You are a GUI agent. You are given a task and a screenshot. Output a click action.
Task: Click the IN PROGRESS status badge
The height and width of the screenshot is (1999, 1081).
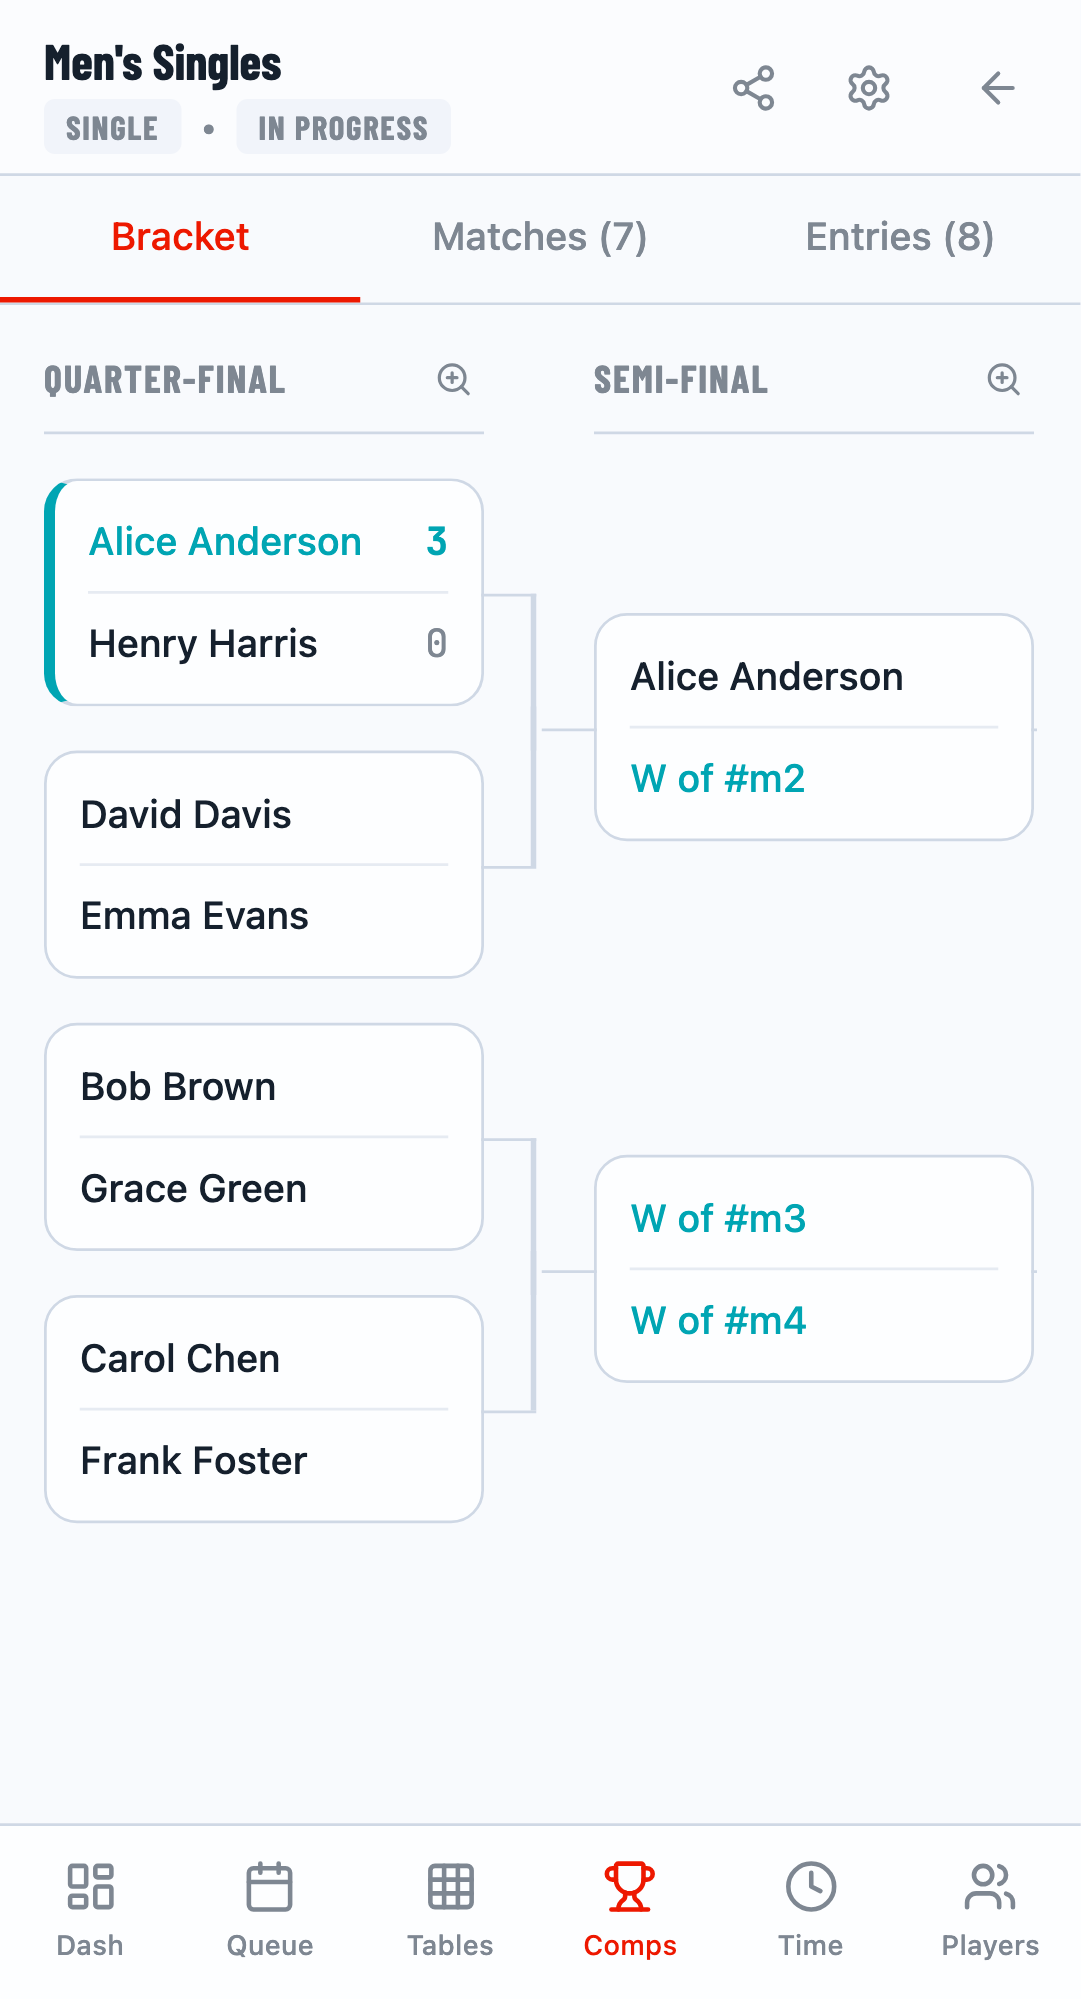343,127
